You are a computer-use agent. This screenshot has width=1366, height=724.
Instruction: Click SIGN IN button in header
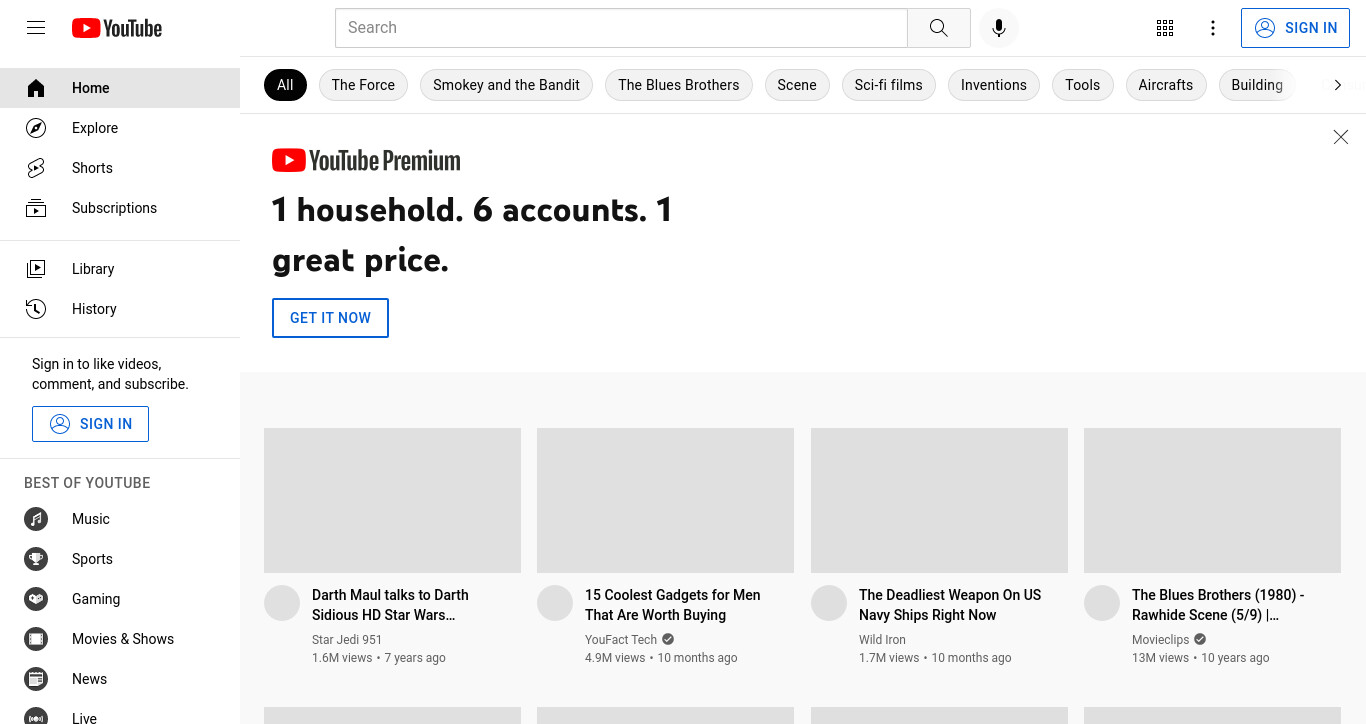tap(1295, 28)
